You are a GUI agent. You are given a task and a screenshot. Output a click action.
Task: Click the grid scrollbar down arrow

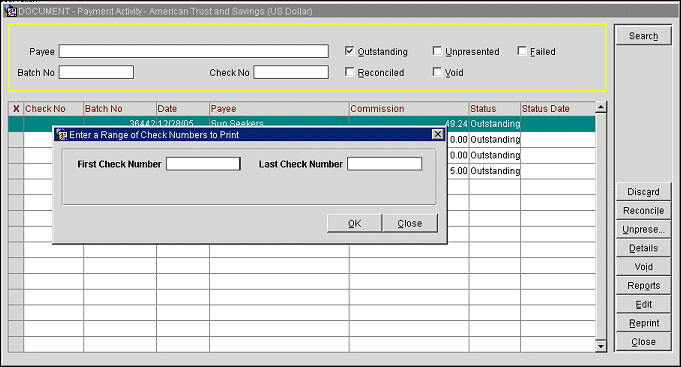pos(601,346)
